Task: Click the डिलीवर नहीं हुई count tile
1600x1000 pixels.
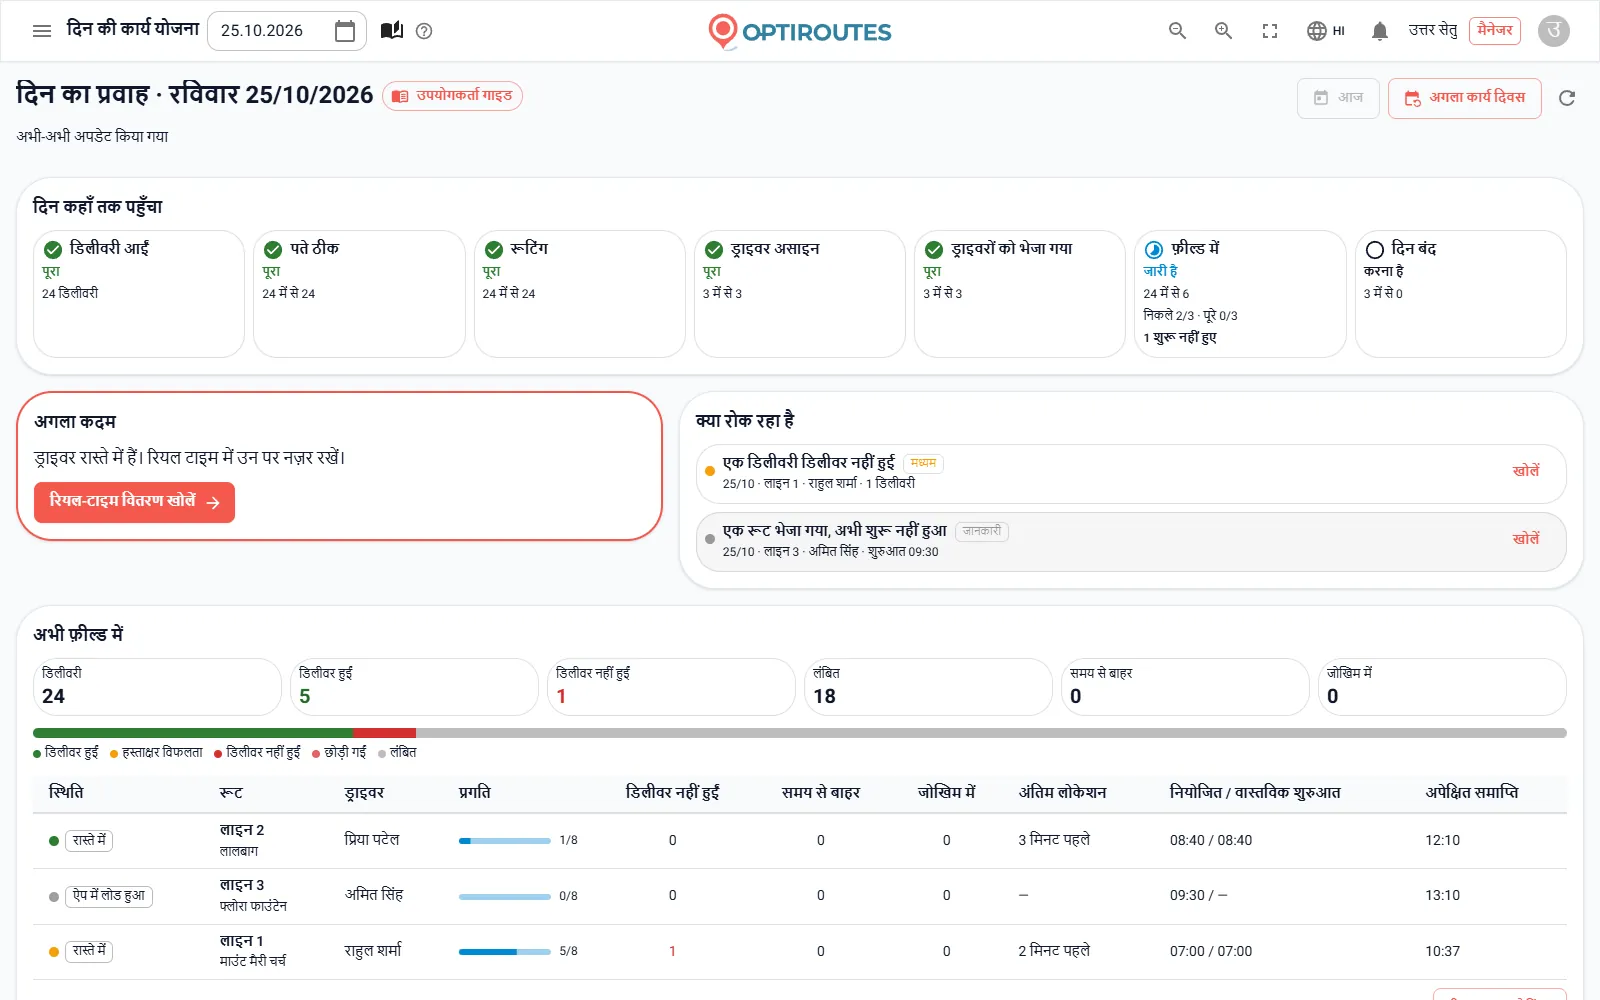Action: [671, 687]
